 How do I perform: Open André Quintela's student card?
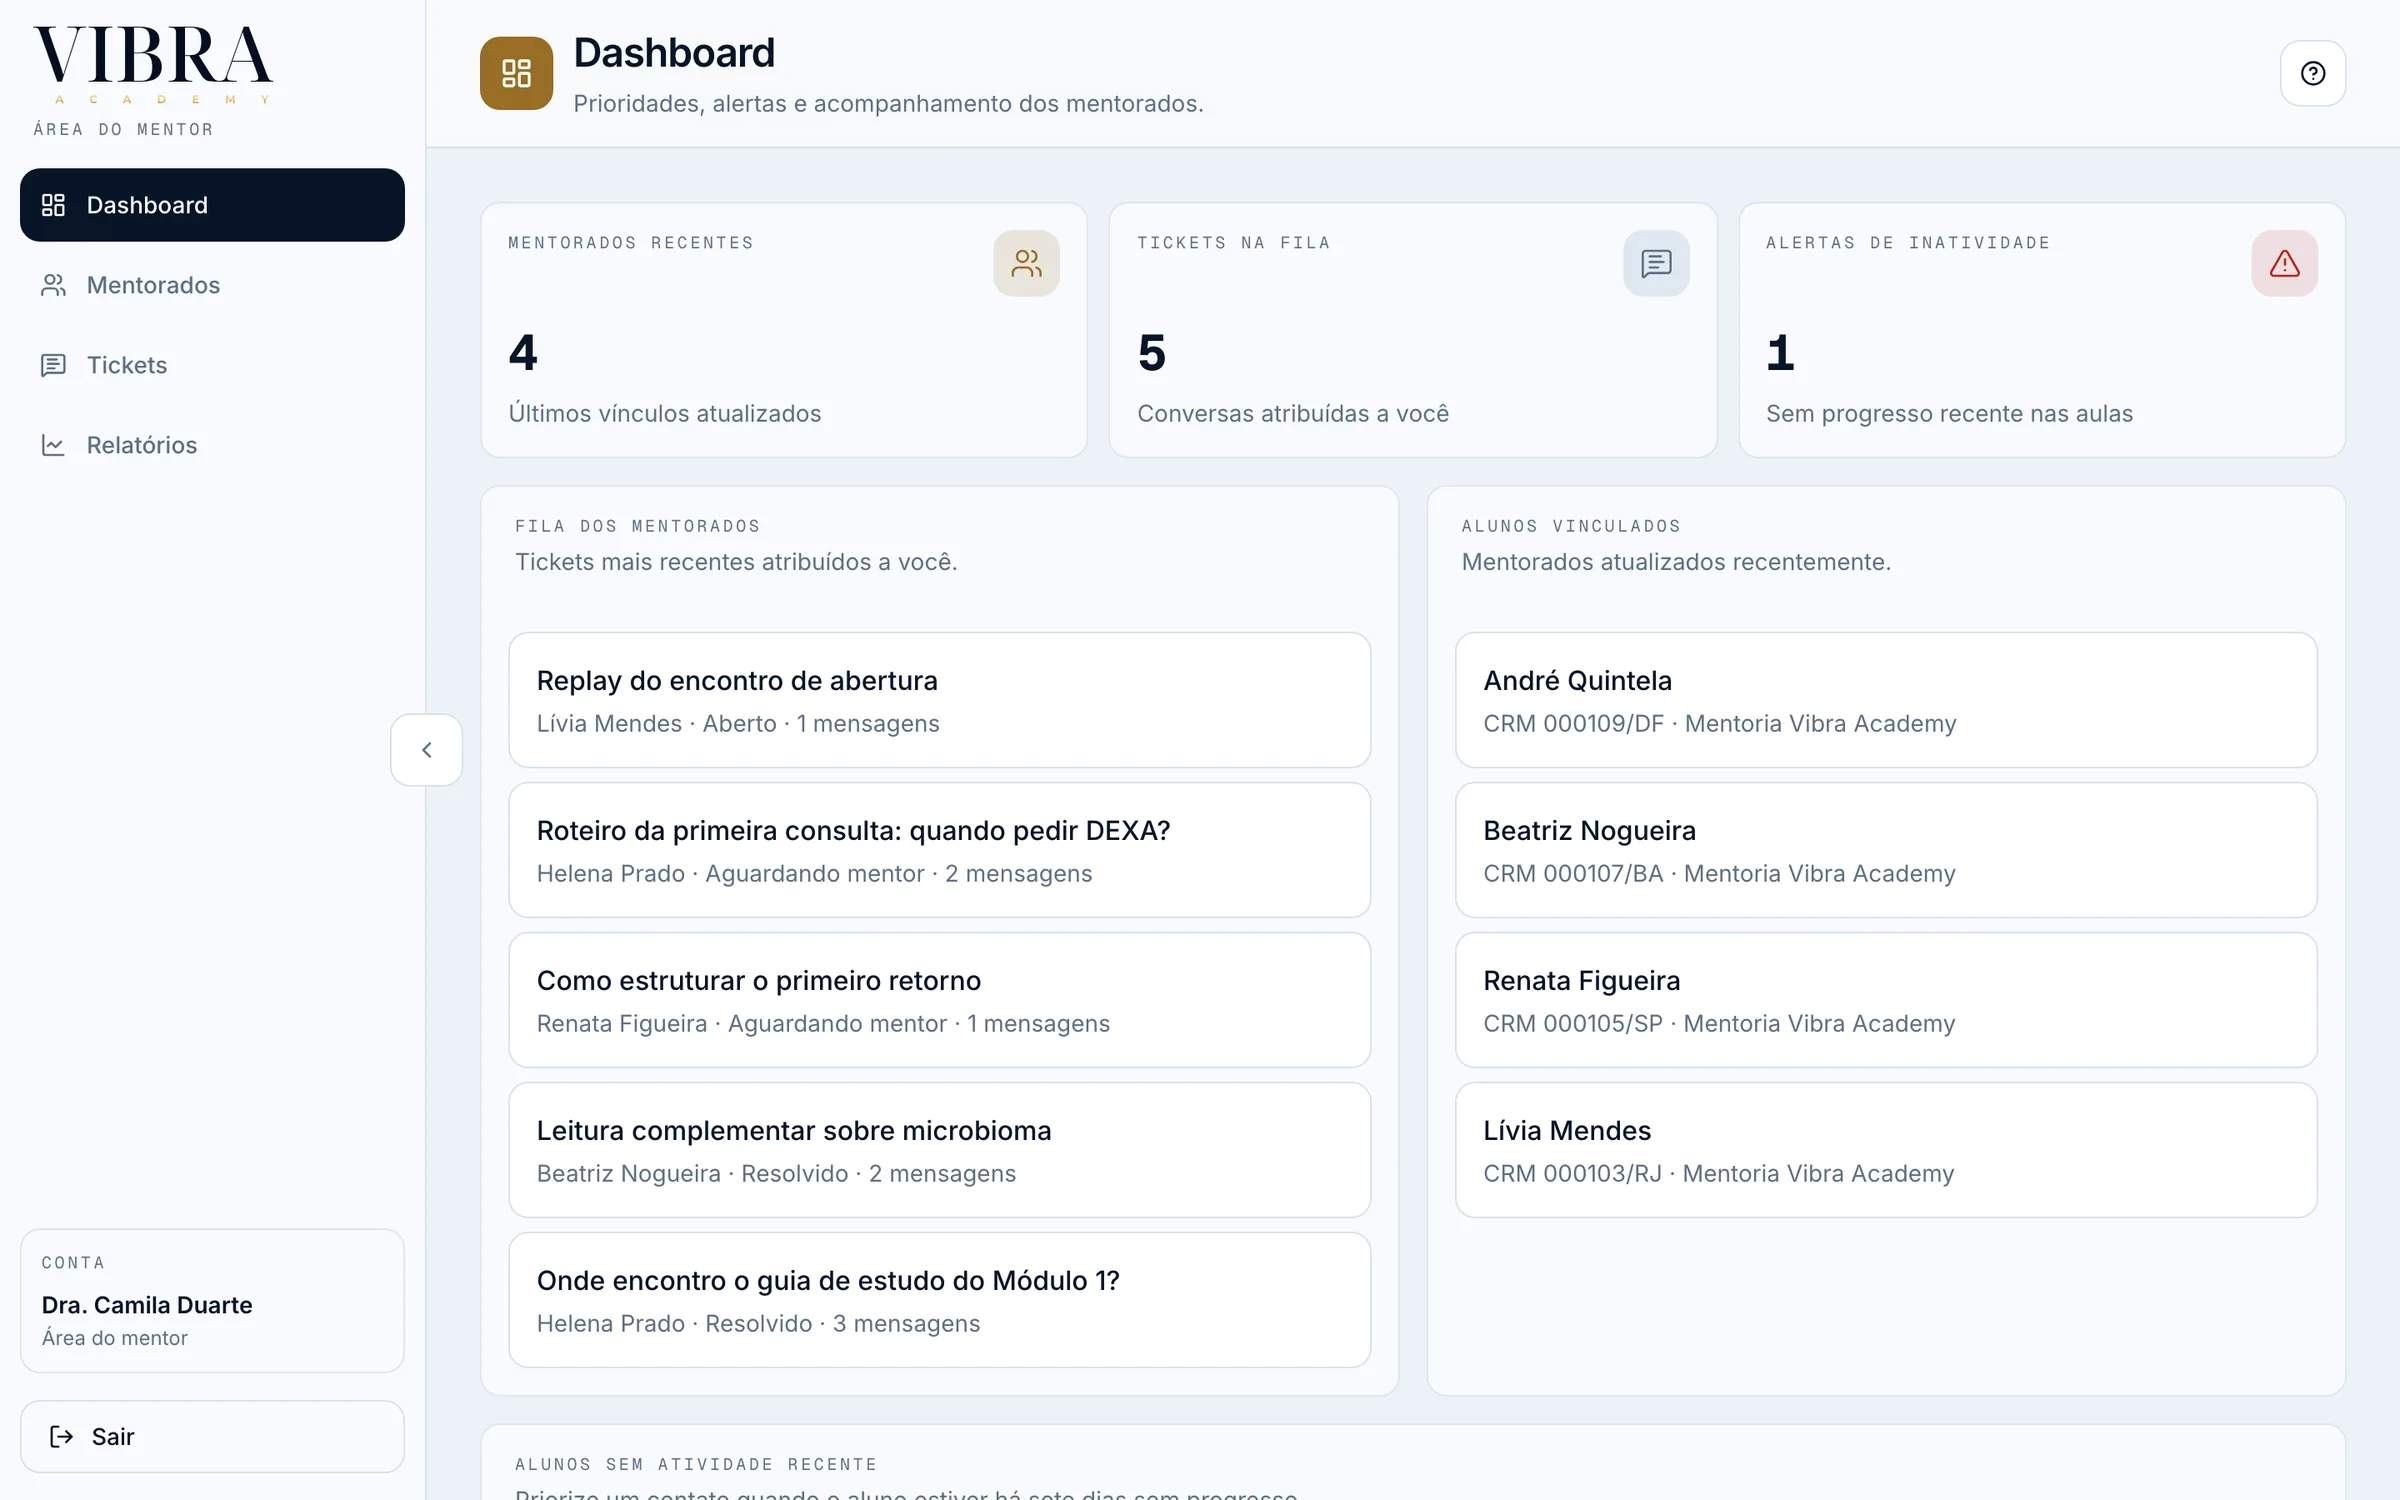click(1886, 700)
